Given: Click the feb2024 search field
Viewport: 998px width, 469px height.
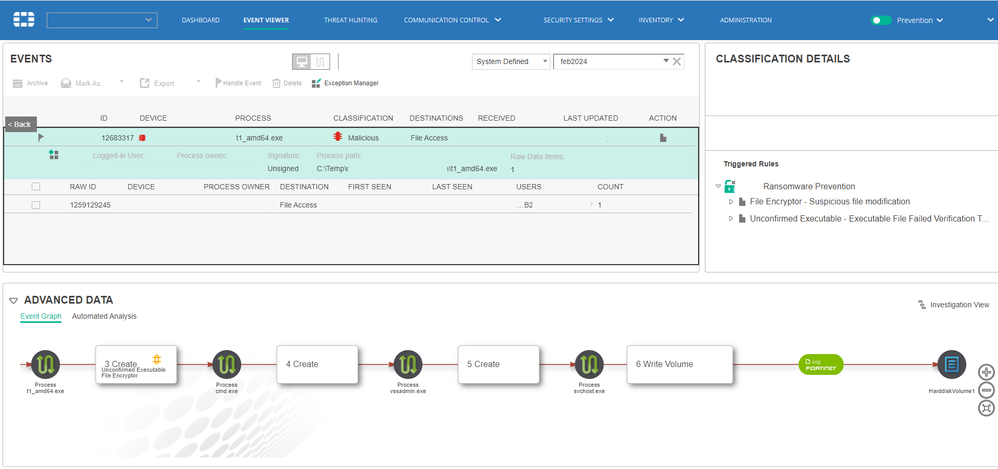Looking at the screenshot, I should click(608, 62).
